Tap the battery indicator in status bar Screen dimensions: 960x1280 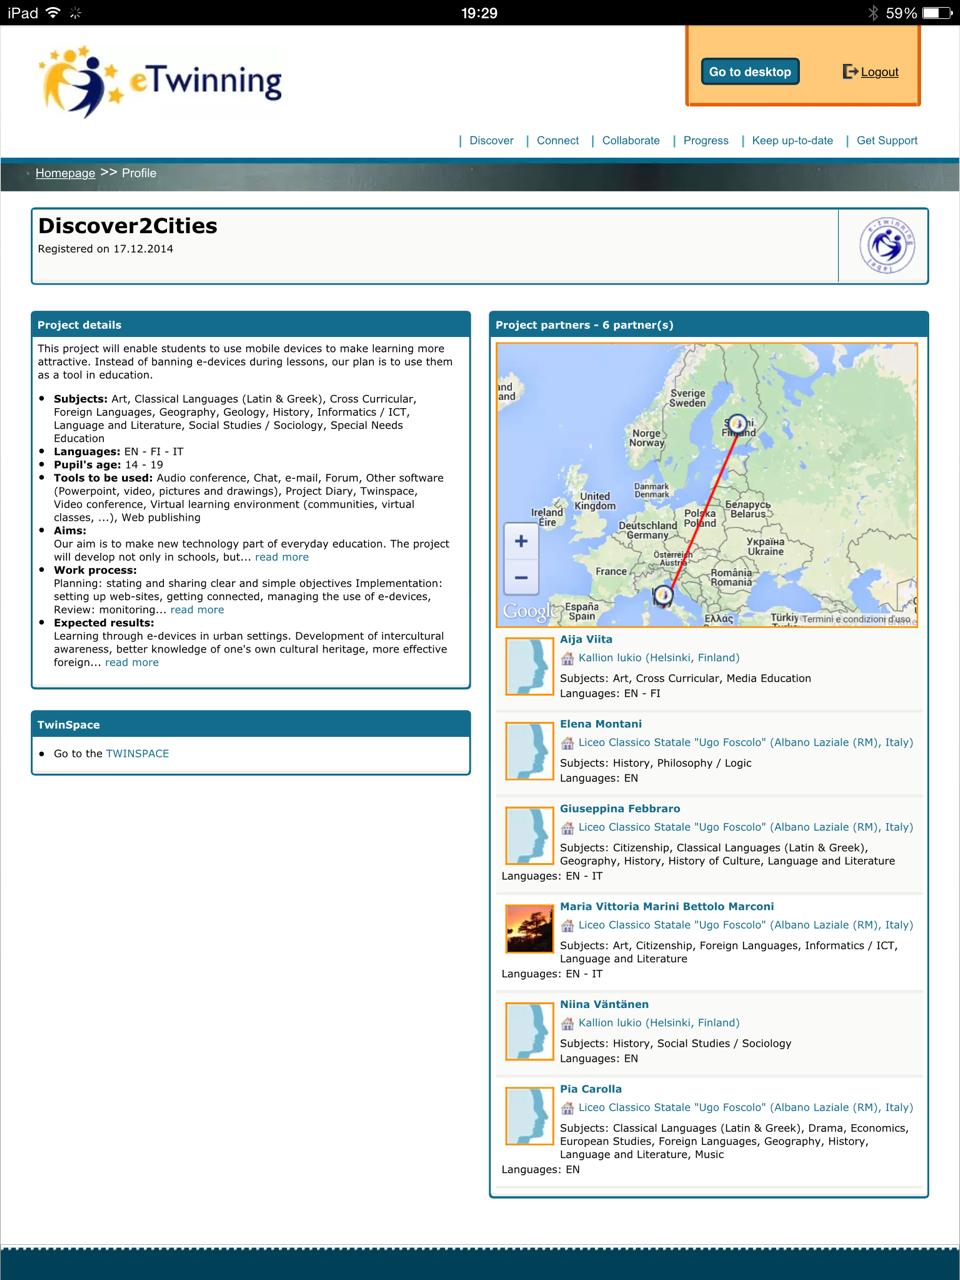tap(937, 13)
